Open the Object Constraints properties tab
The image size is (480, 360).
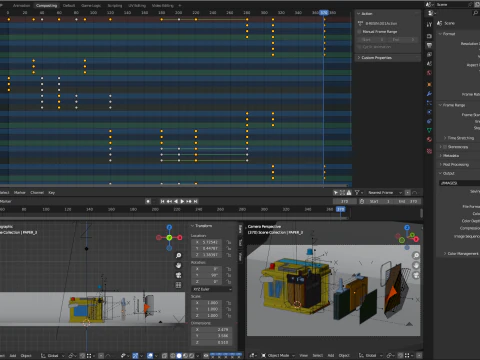pyautogui.click(x=429, y=121)
